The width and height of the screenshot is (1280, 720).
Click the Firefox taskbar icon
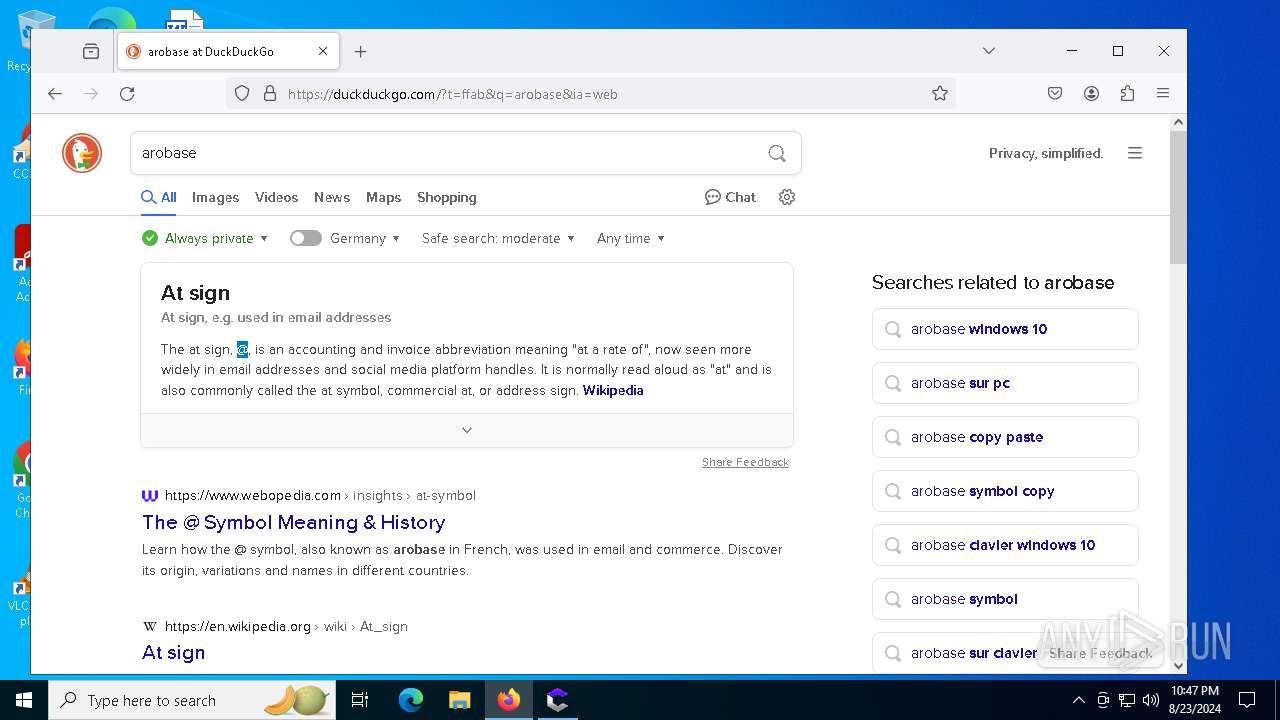coord(509,700)
